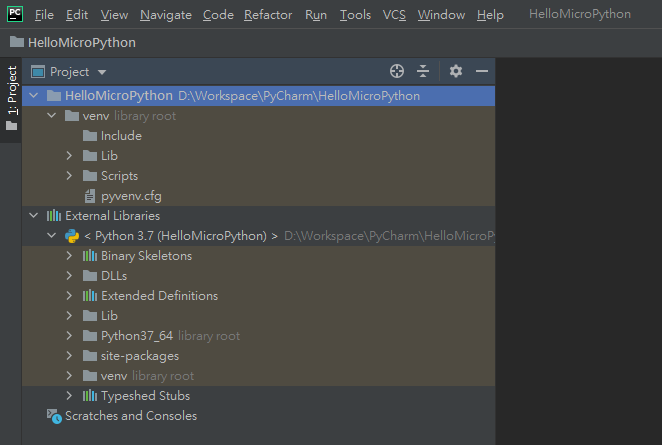This screenshot has width=662, height=445.
Task: Select External Libraries label
Action: coord(112,216)
